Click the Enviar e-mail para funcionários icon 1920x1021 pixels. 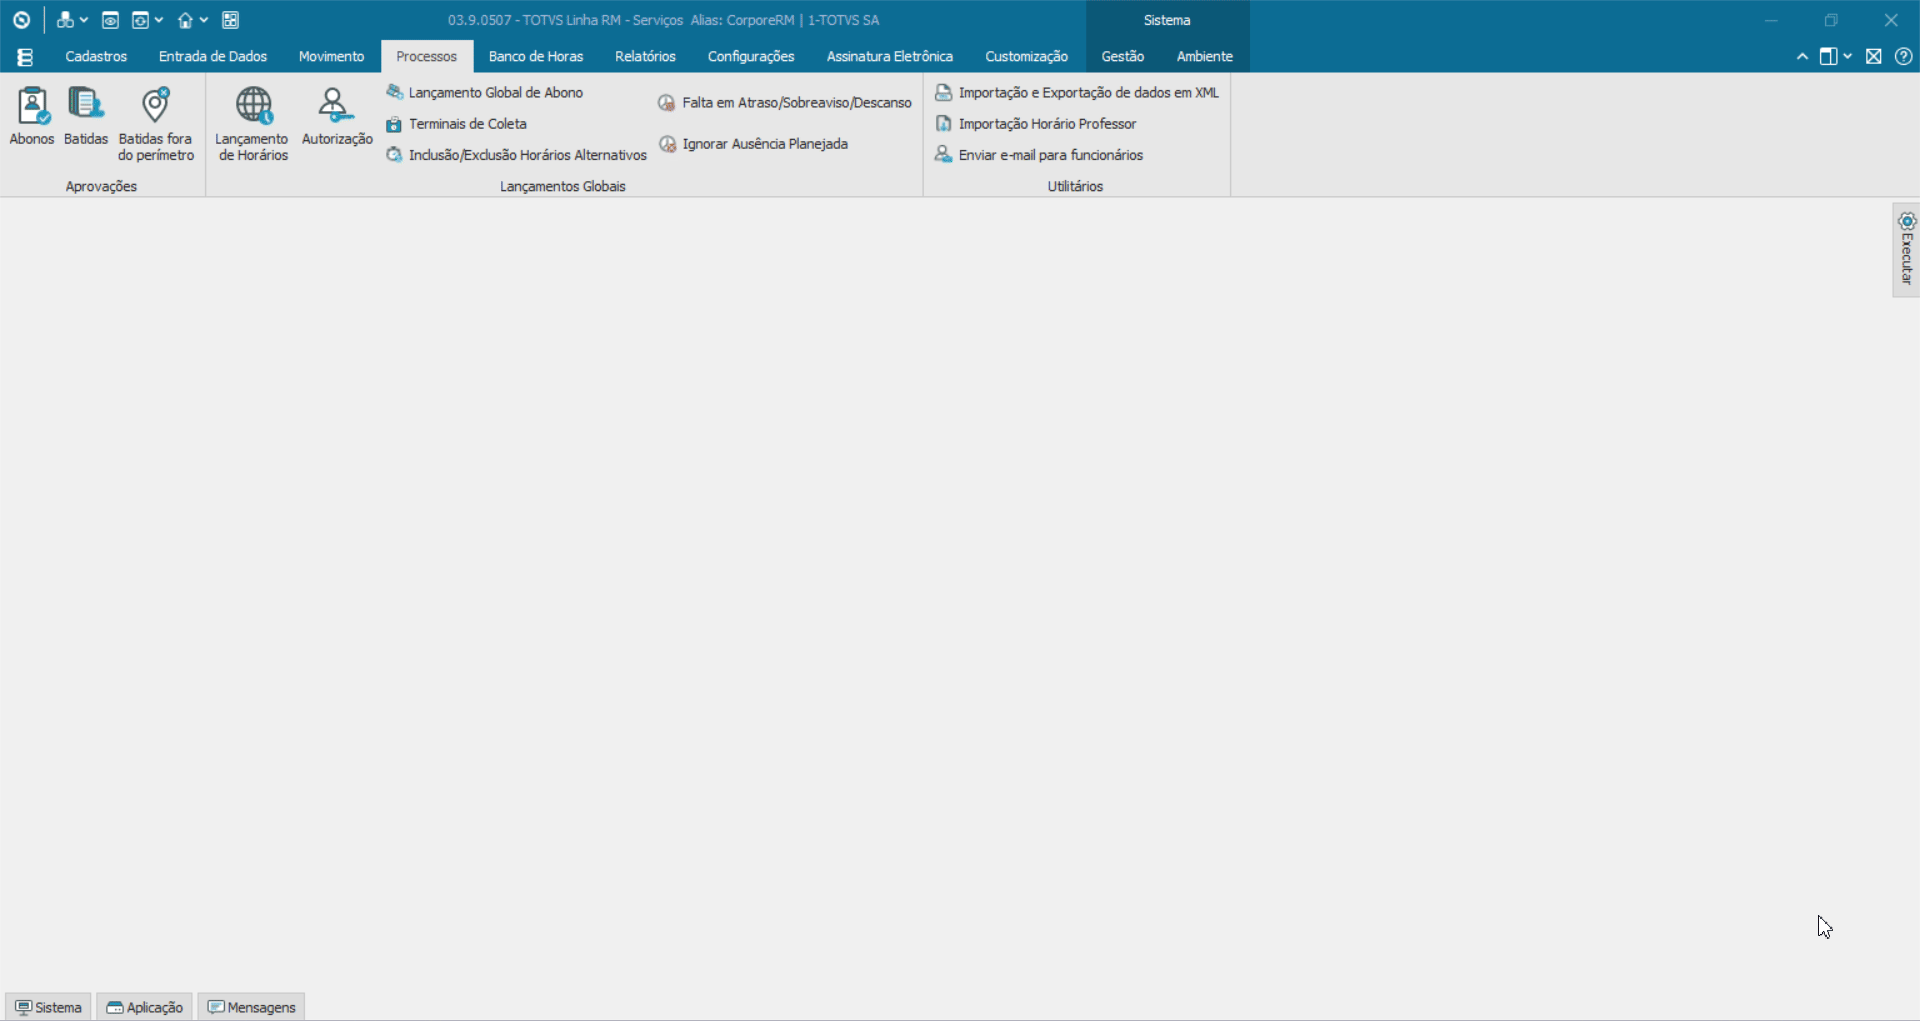[943, 155]
